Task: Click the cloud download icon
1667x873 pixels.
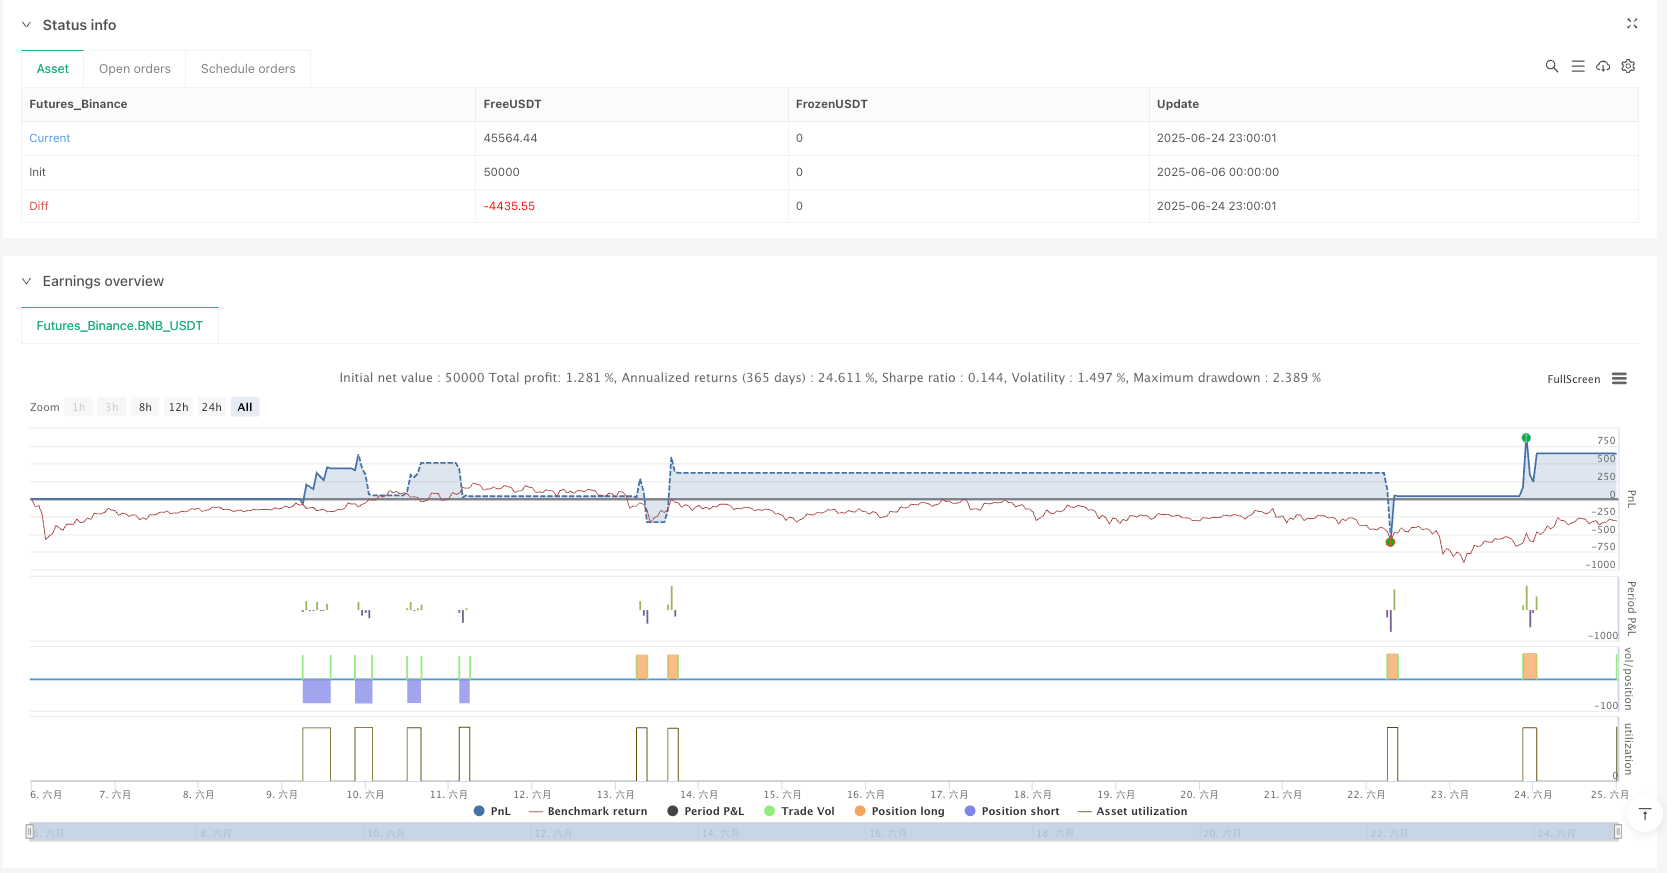Action: pyautogui.click(x=1603, y=66)
